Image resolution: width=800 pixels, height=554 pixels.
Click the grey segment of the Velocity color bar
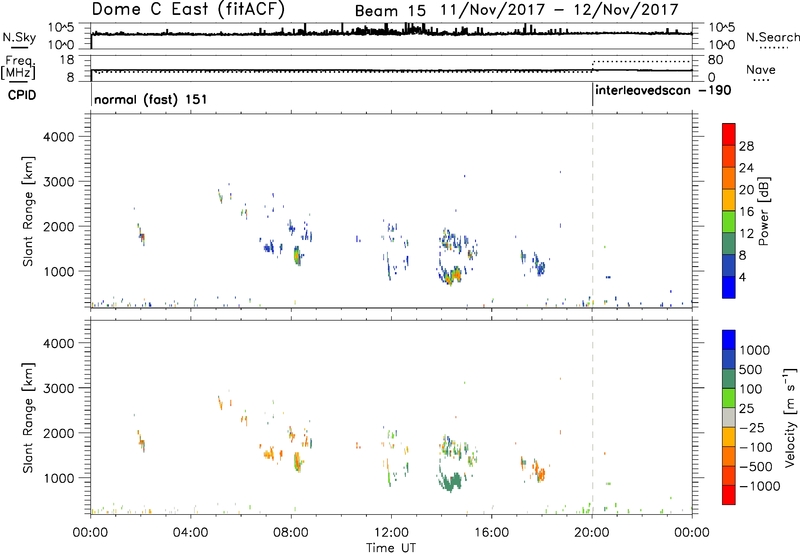[729, 417]
